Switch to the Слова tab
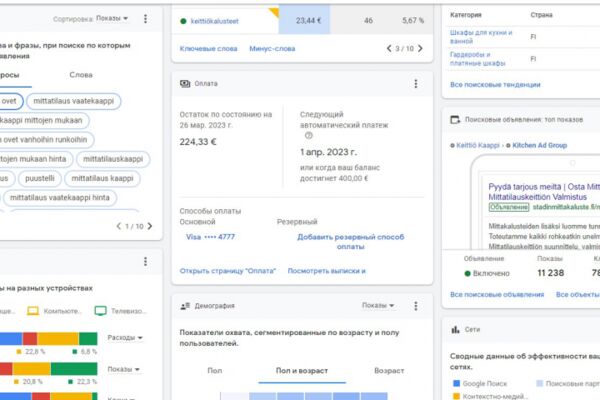600x400 pixels. click(x=81, y=75)
